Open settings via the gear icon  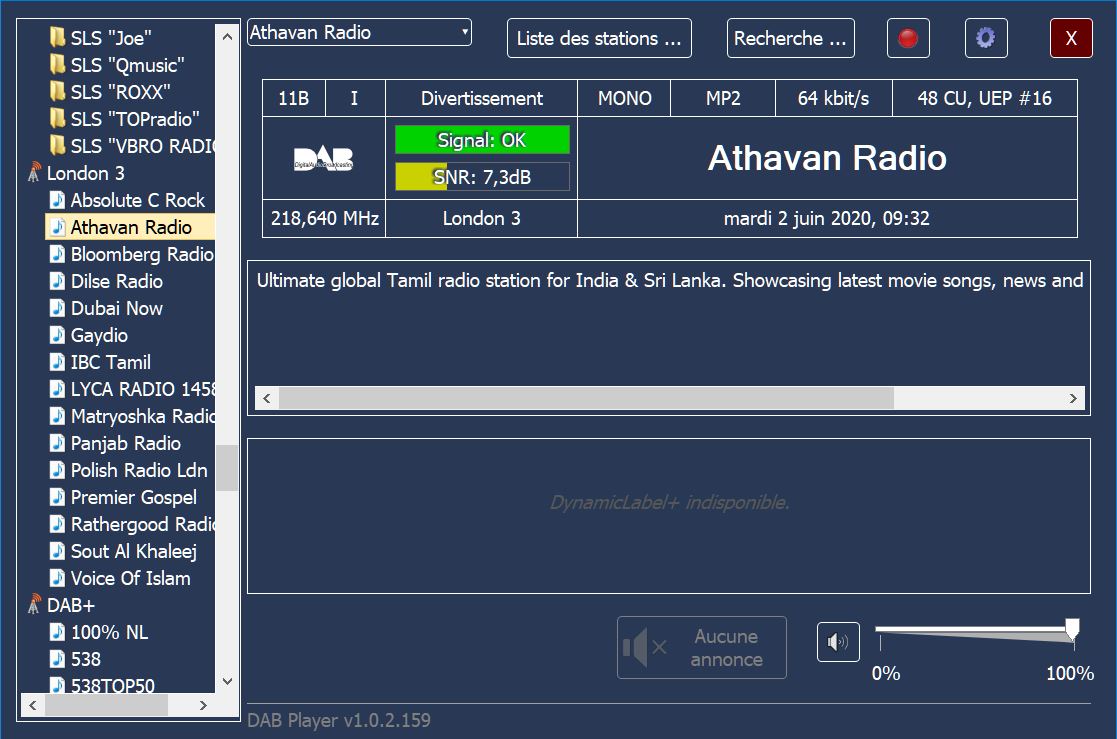pyautogui.click(x=986, y=38)
